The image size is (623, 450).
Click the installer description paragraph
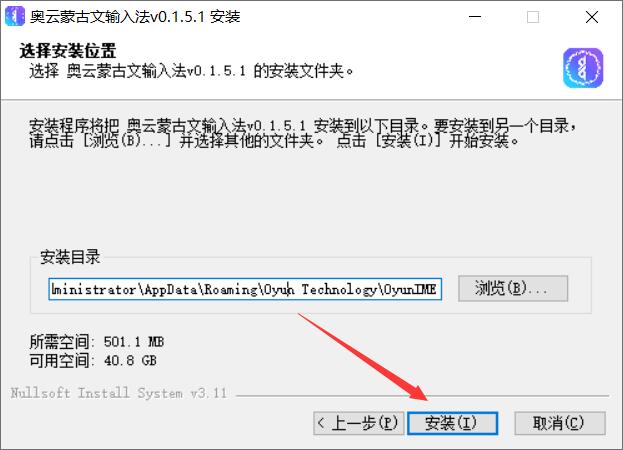303,133
